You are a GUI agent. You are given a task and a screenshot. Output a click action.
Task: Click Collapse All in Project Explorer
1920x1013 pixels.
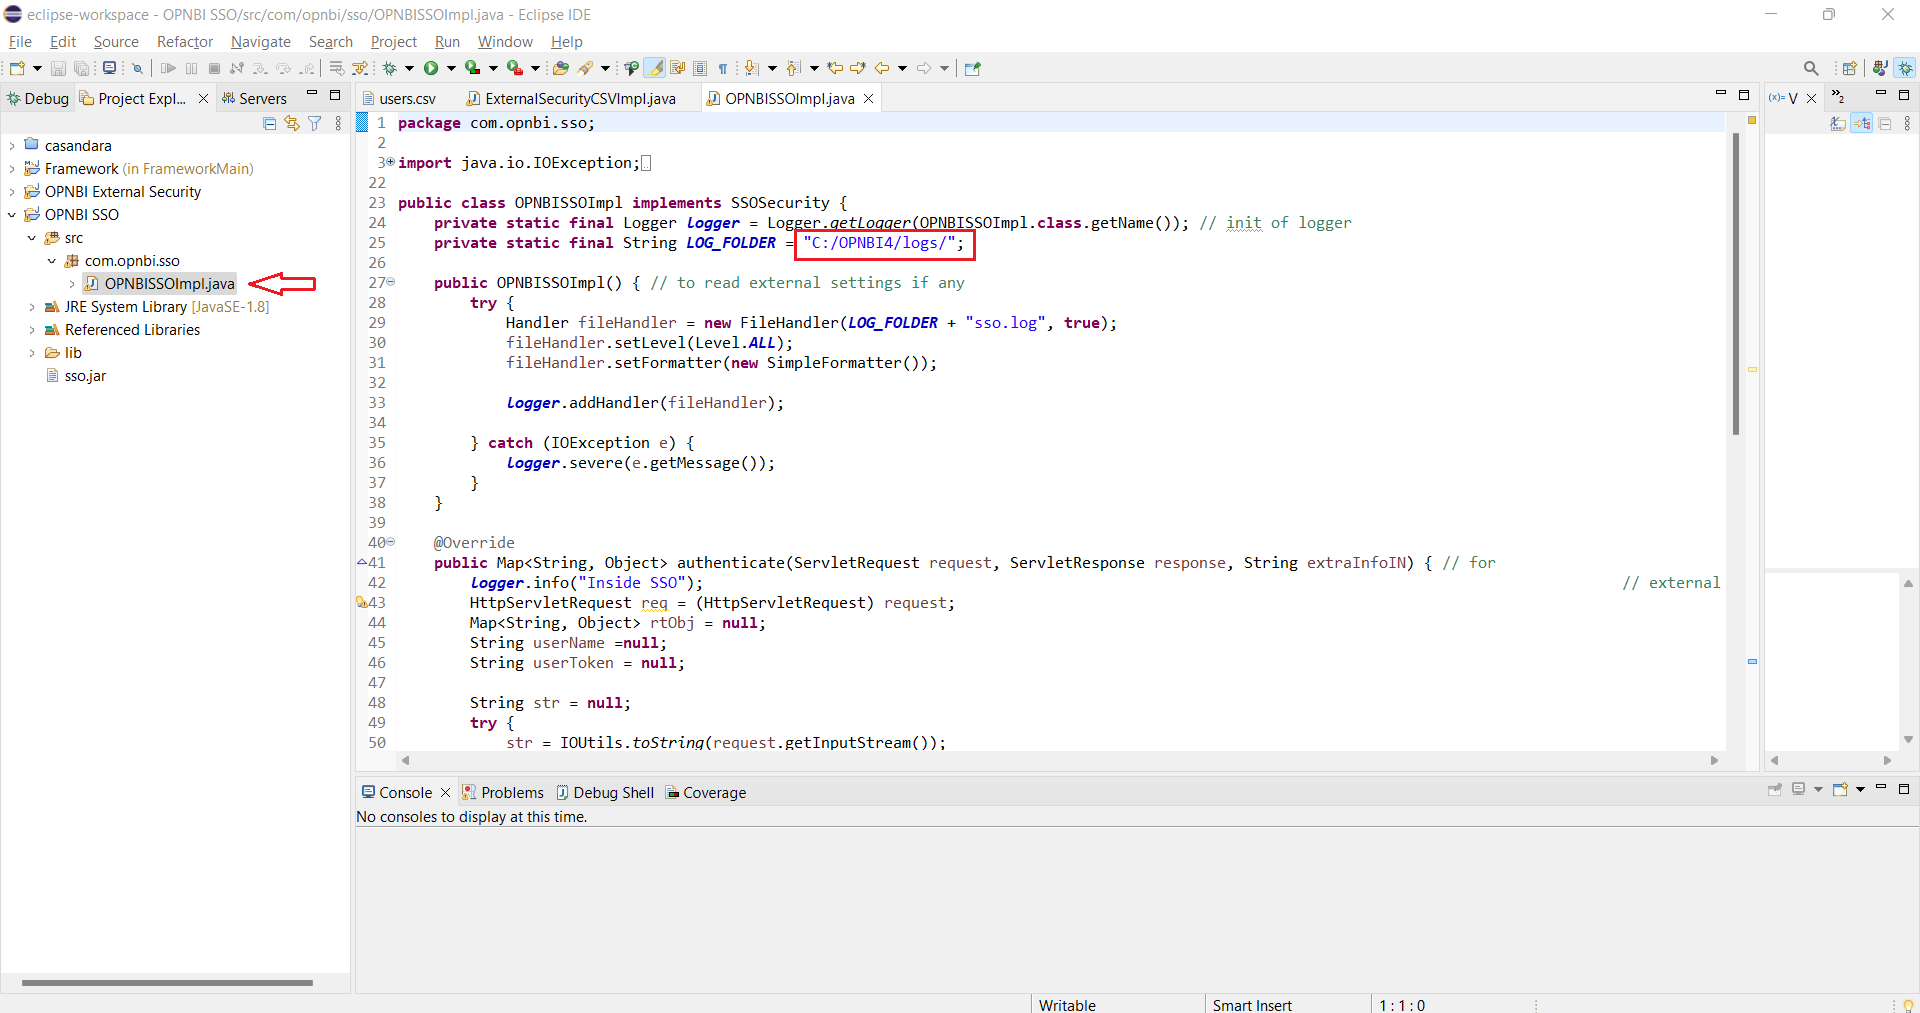(x=269, y=123)
